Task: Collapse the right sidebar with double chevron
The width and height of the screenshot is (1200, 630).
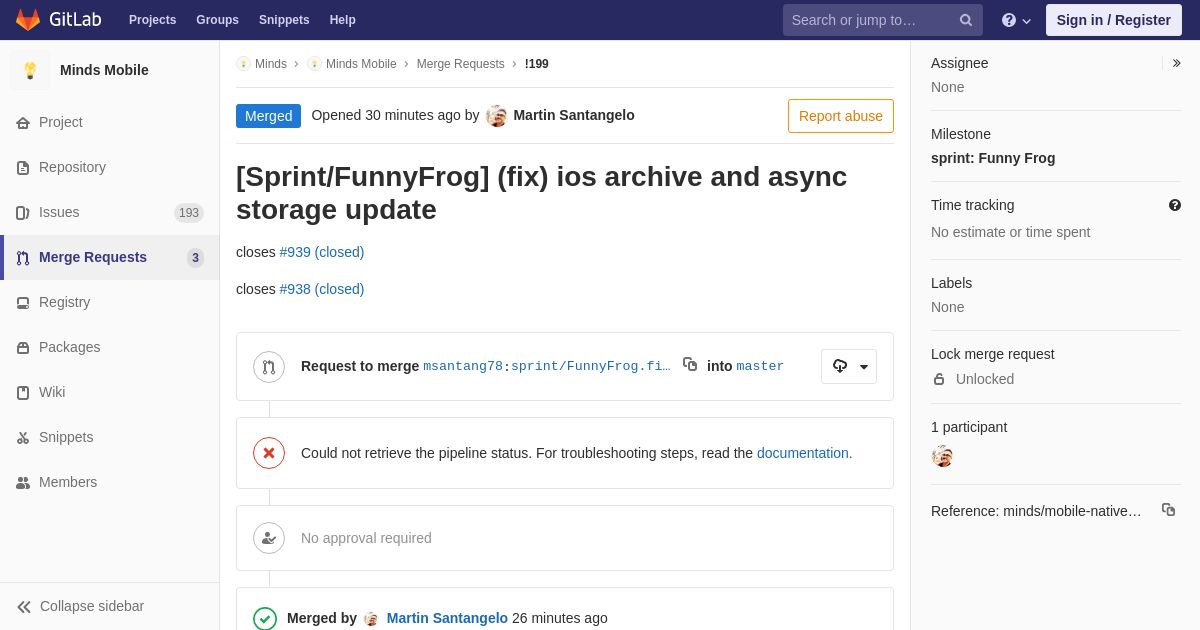Action: click(x=1176, y=63)
